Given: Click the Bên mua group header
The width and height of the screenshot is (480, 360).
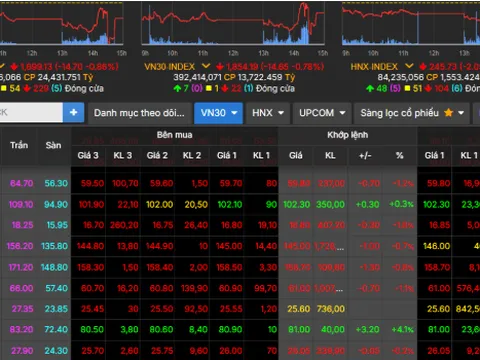Looking at the screenshot, I should (174, 135).
